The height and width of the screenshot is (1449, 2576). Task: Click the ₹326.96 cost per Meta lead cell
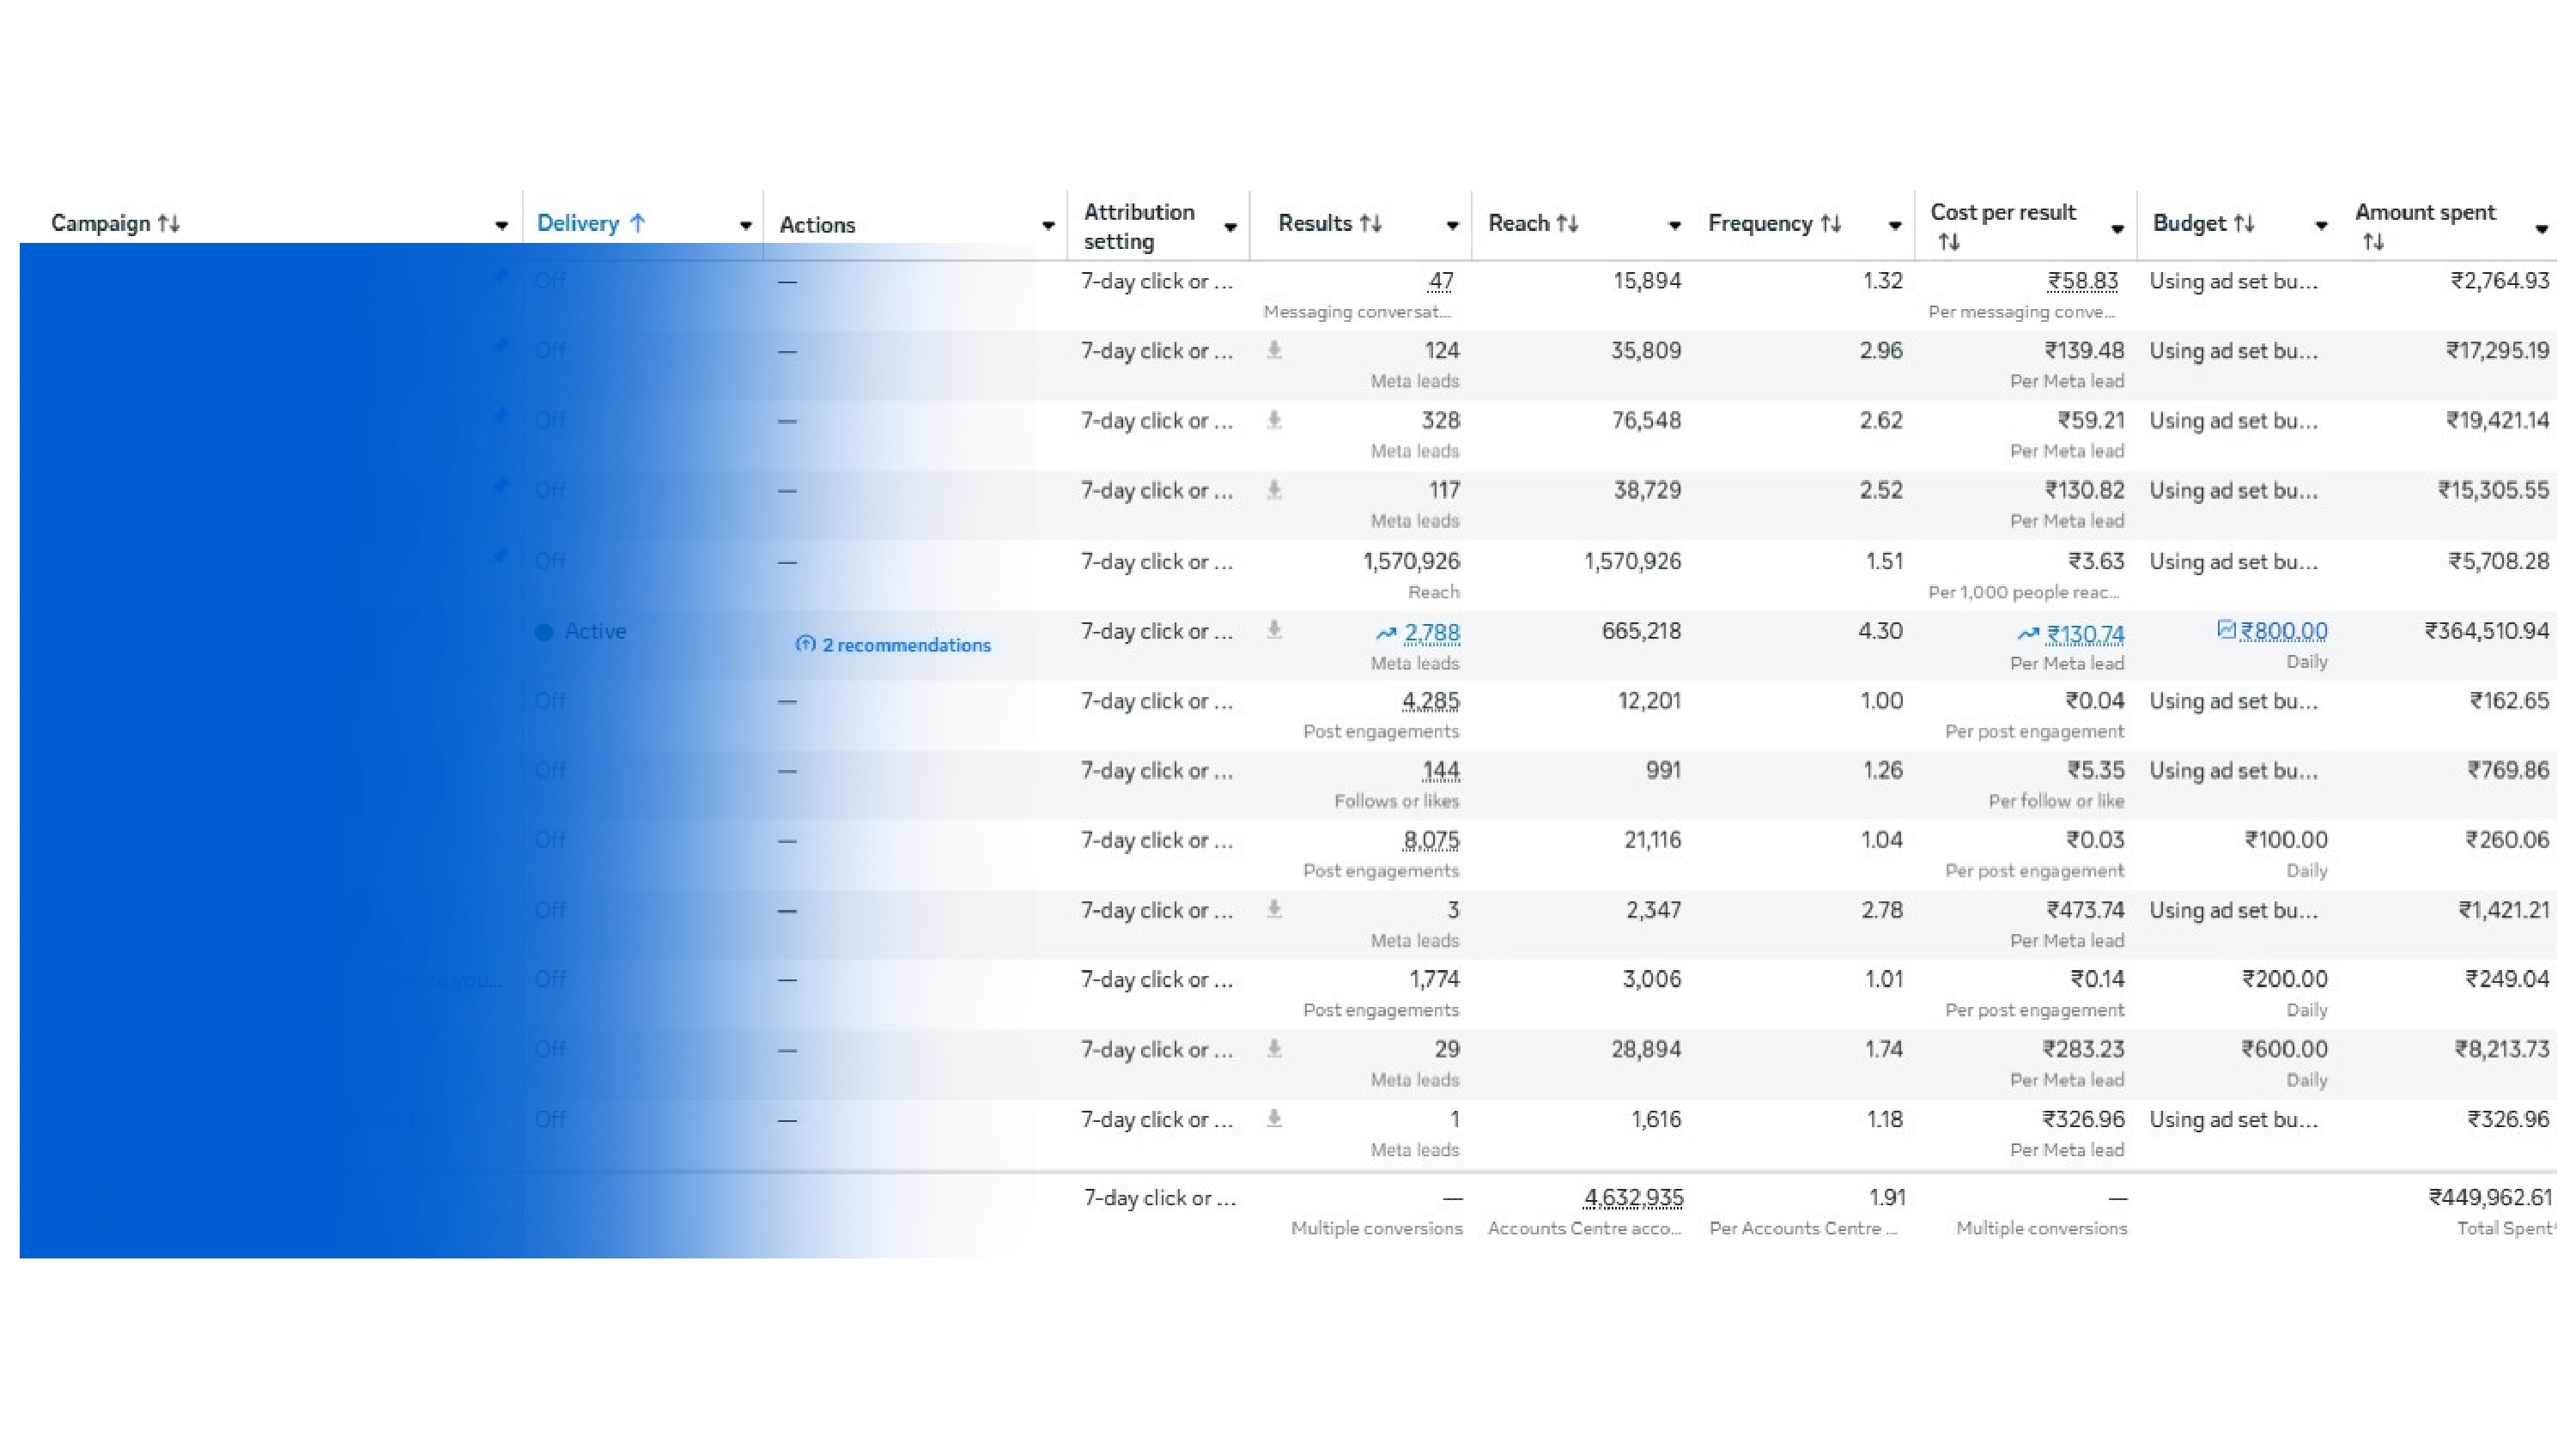tap(2083, 1119)
